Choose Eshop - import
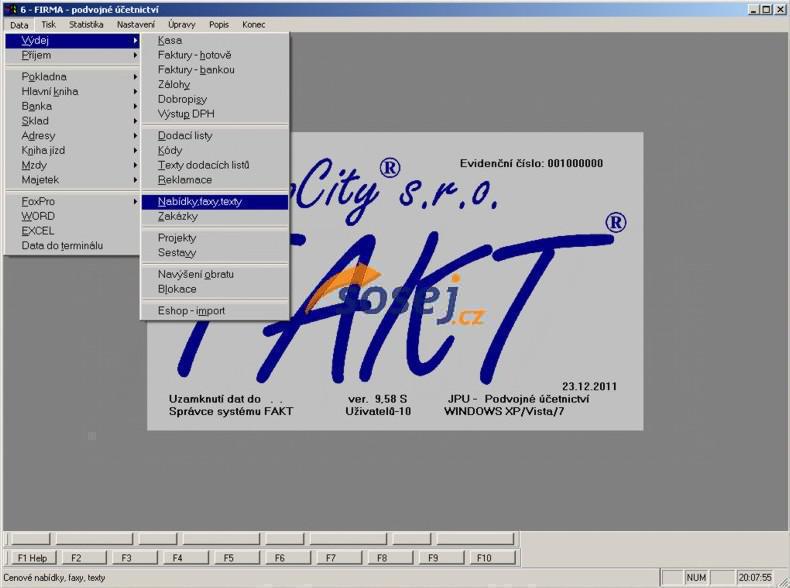790x588 pixels. tap(215, 311)
